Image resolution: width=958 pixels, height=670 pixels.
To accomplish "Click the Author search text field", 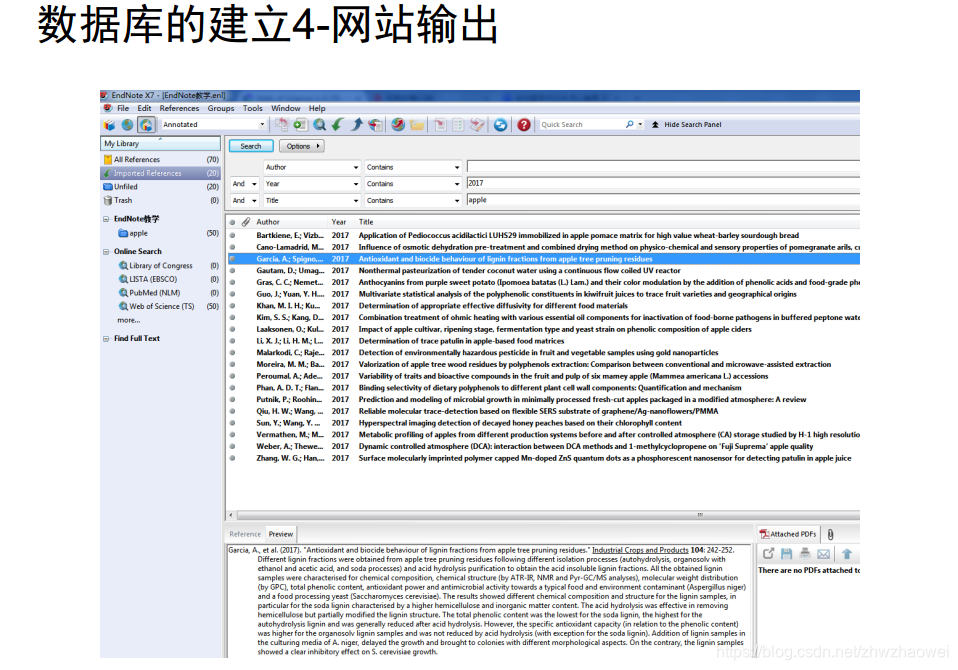I will click(x=663, y=166).
